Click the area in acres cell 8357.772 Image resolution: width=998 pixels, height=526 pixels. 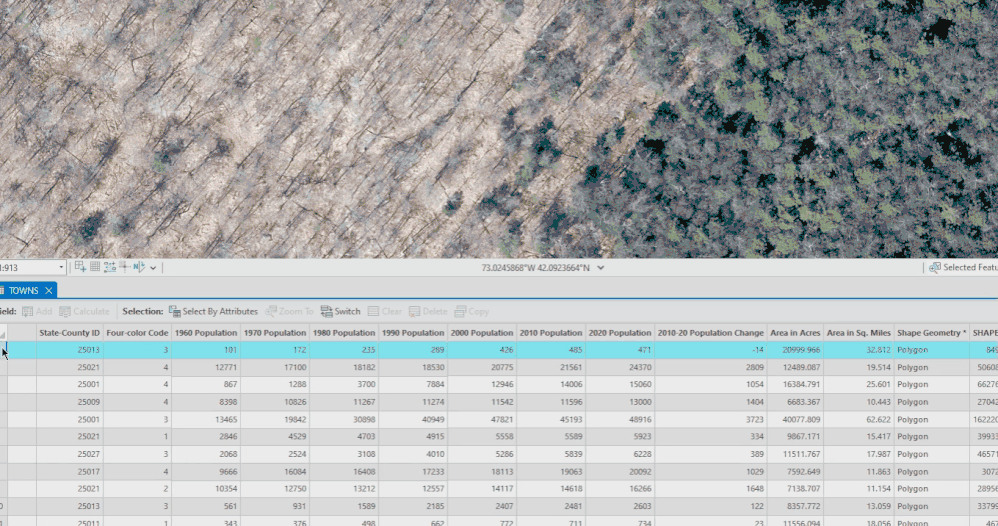[x=795, y=506]
